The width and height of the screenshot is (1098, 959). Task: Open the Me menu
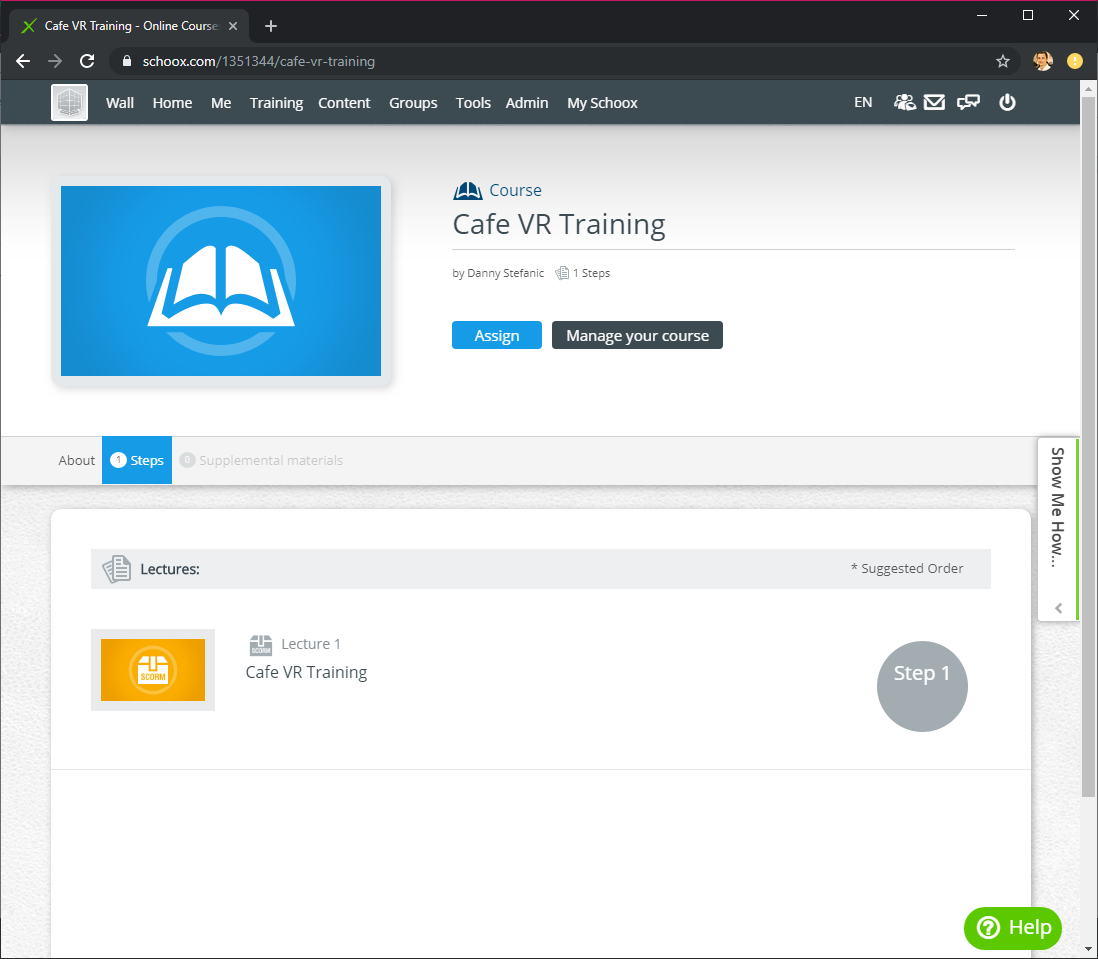221,103
